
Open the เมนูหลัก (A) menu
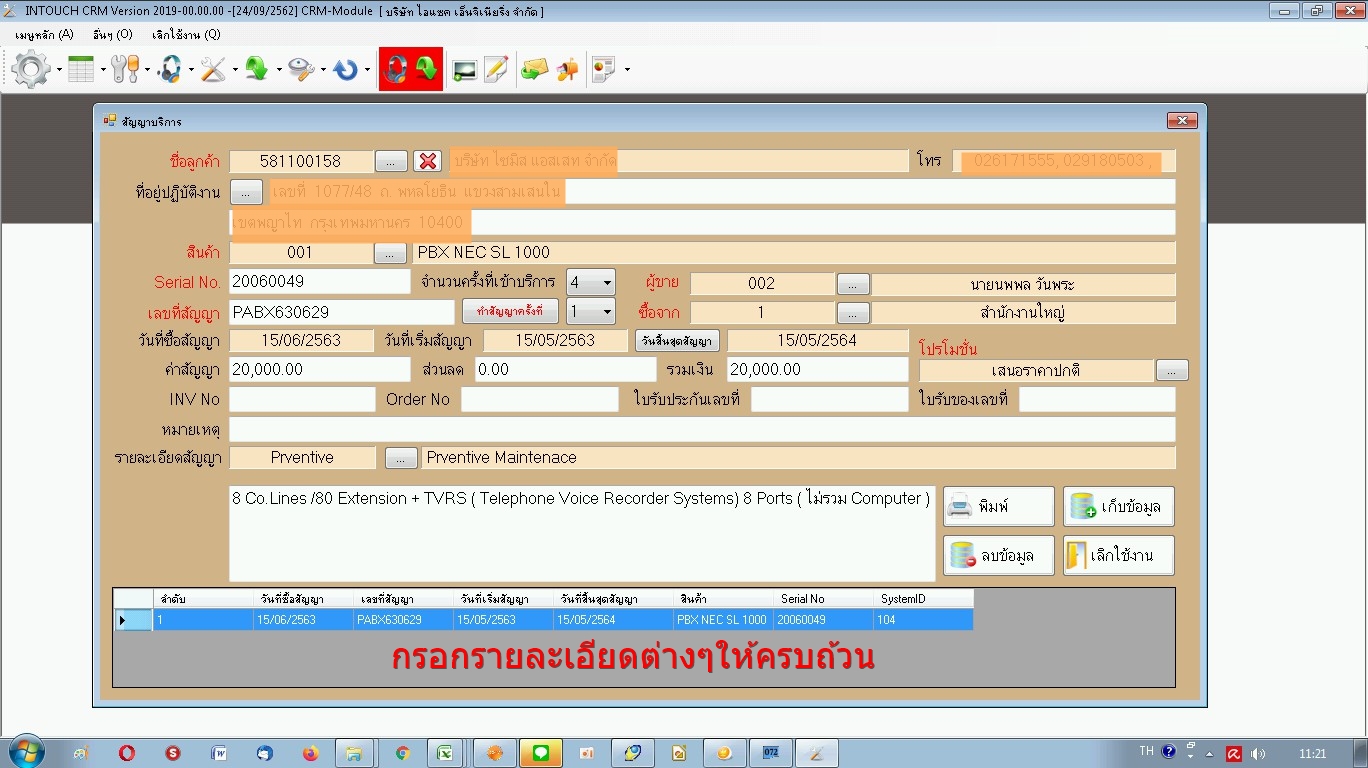pyautogui.click(x=44, y=34)
